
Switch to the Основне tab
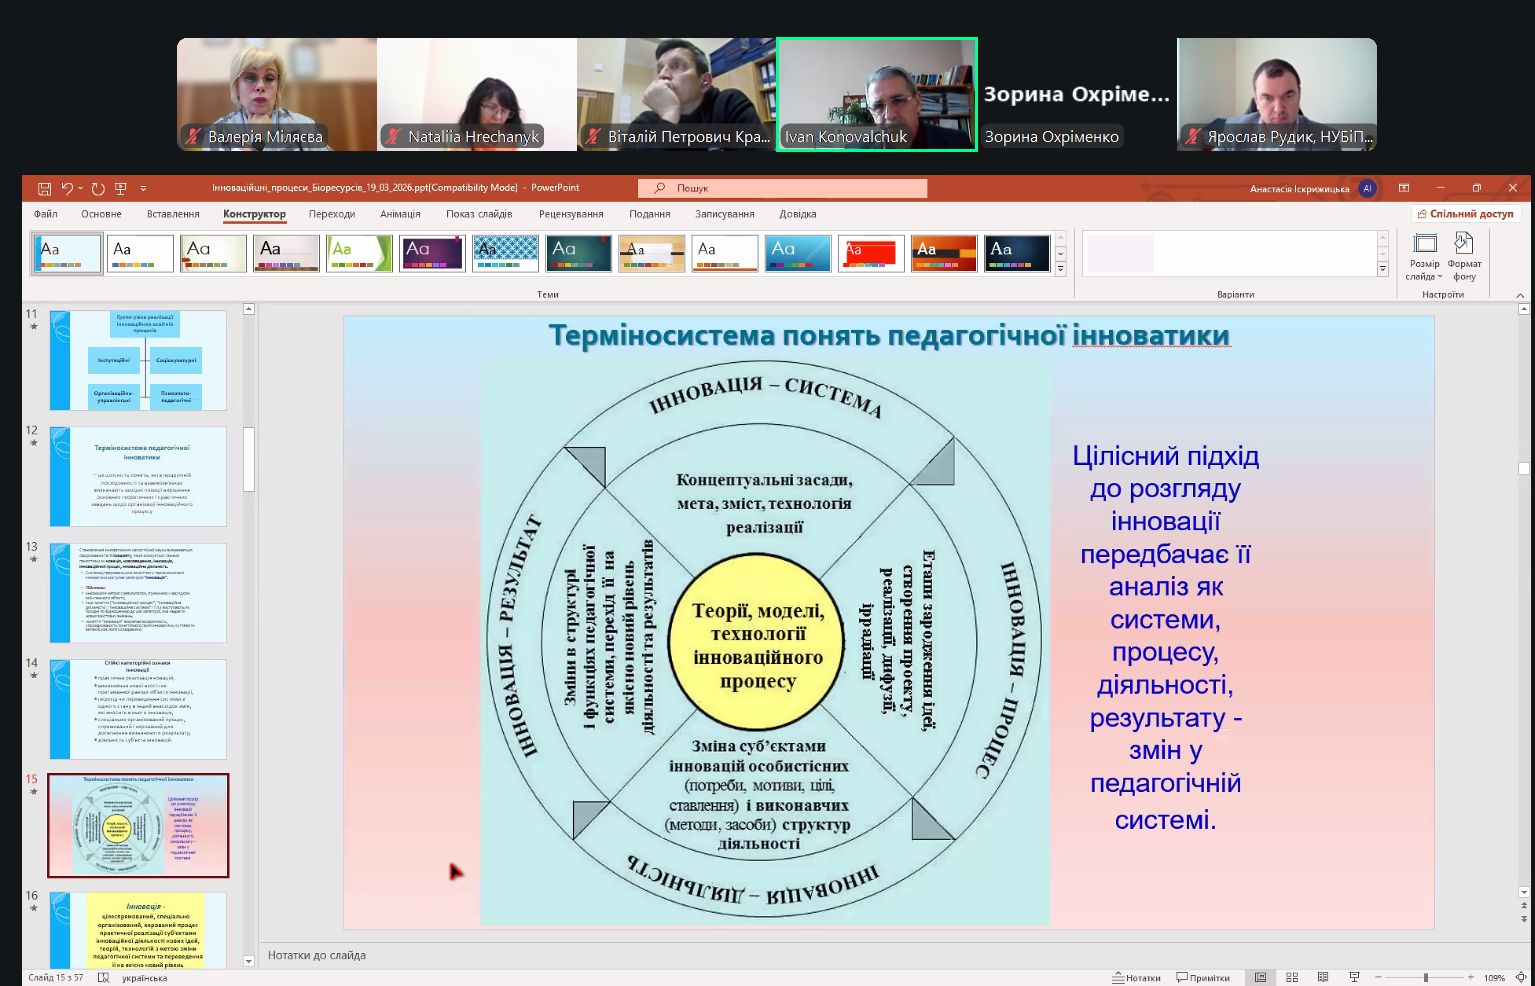tap(101, 214)
